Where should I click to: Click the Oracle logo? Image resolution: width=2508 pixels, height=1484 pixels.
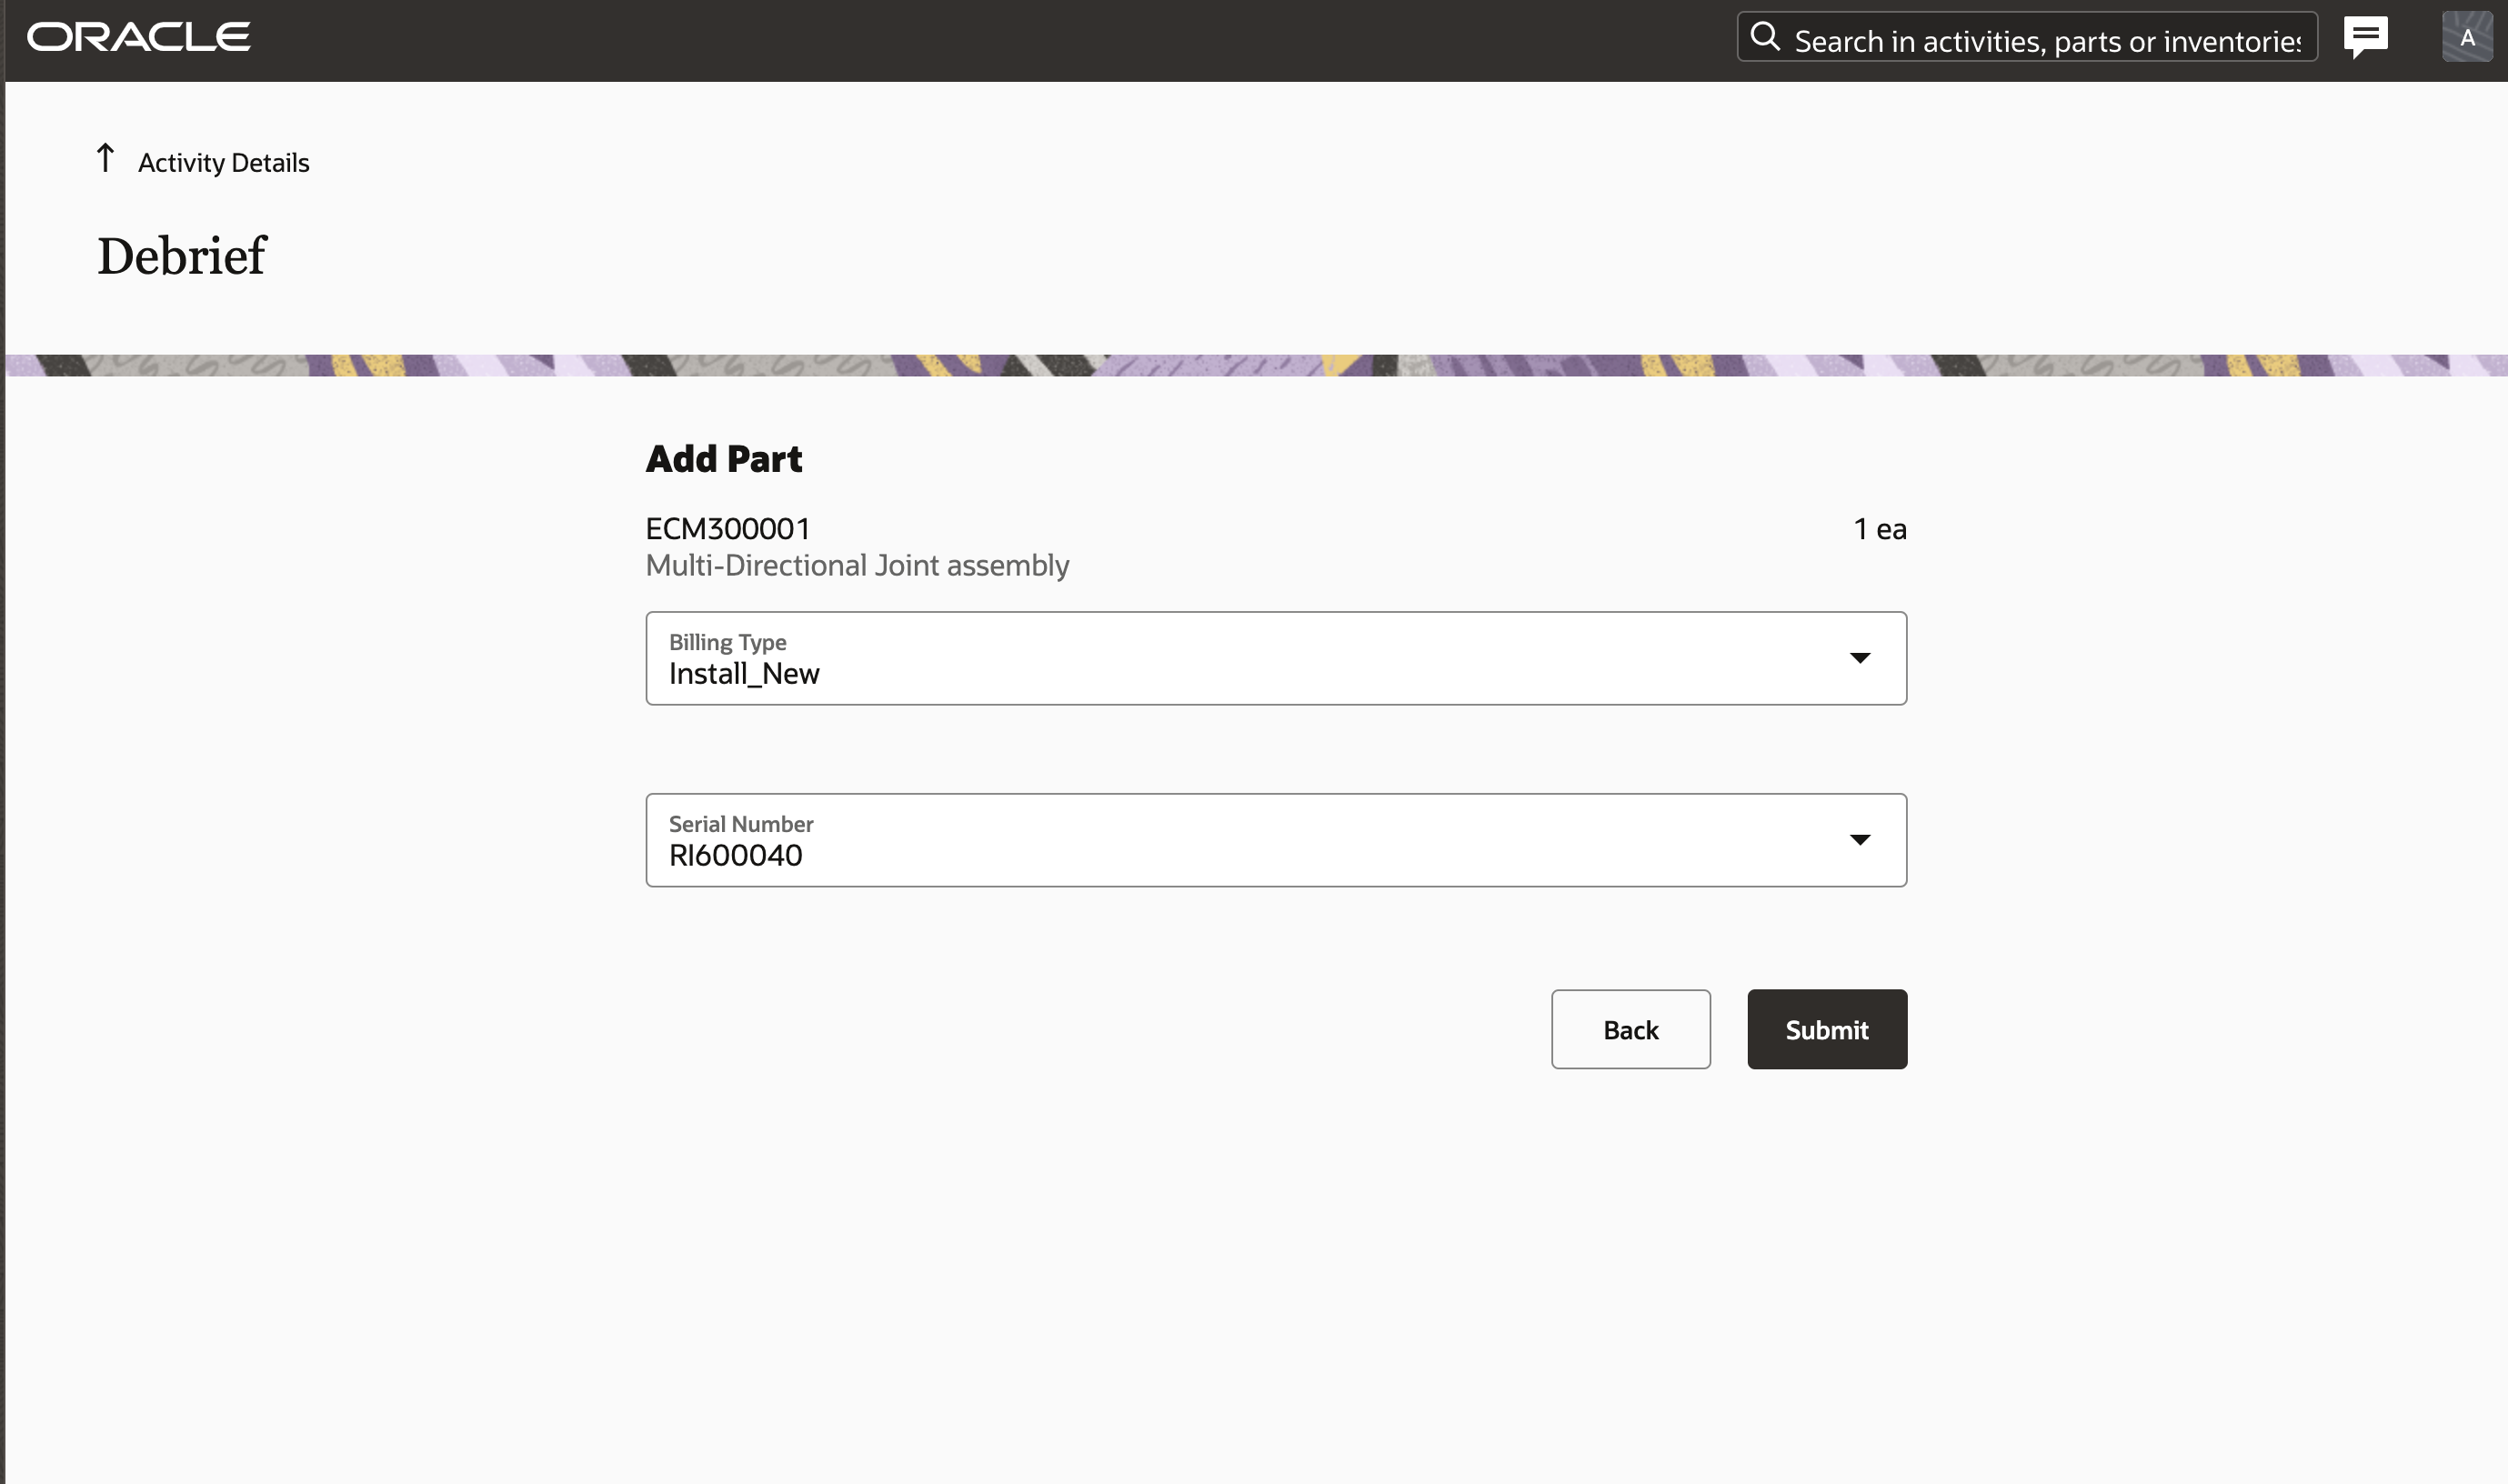tap(138, 38)
